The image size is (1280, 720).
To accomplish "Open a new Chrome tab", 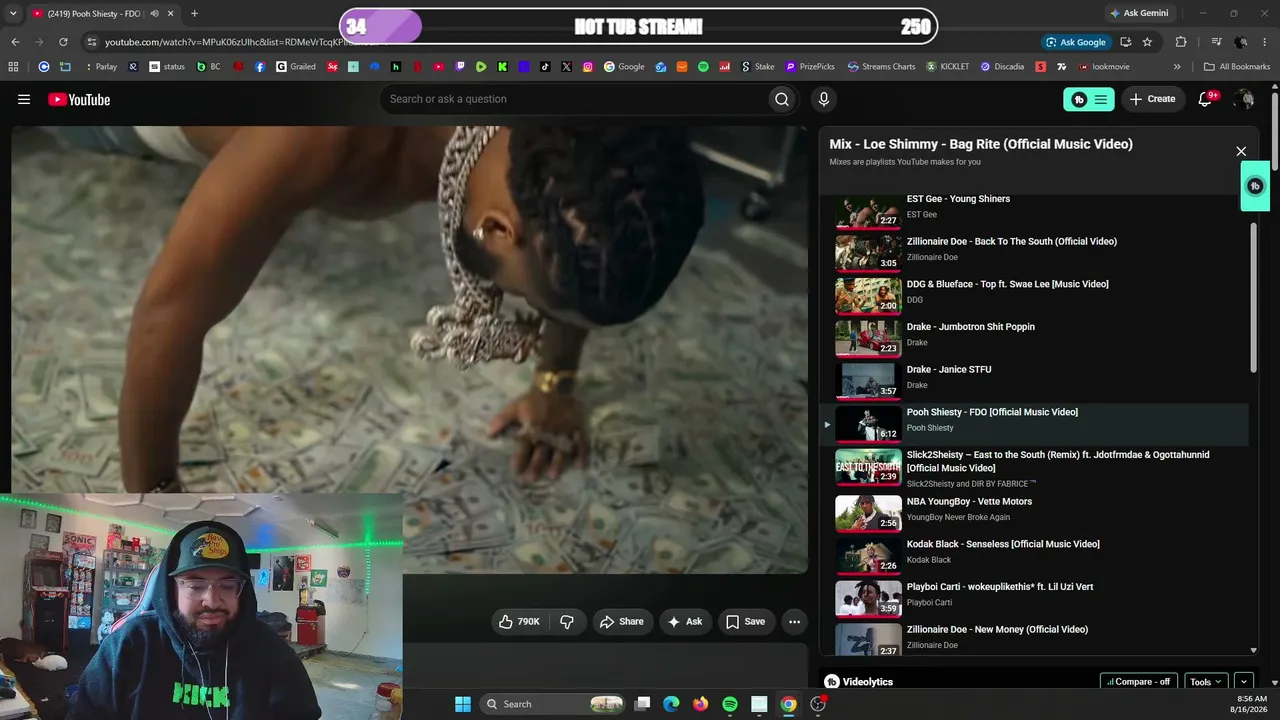I will coord(194,13).
